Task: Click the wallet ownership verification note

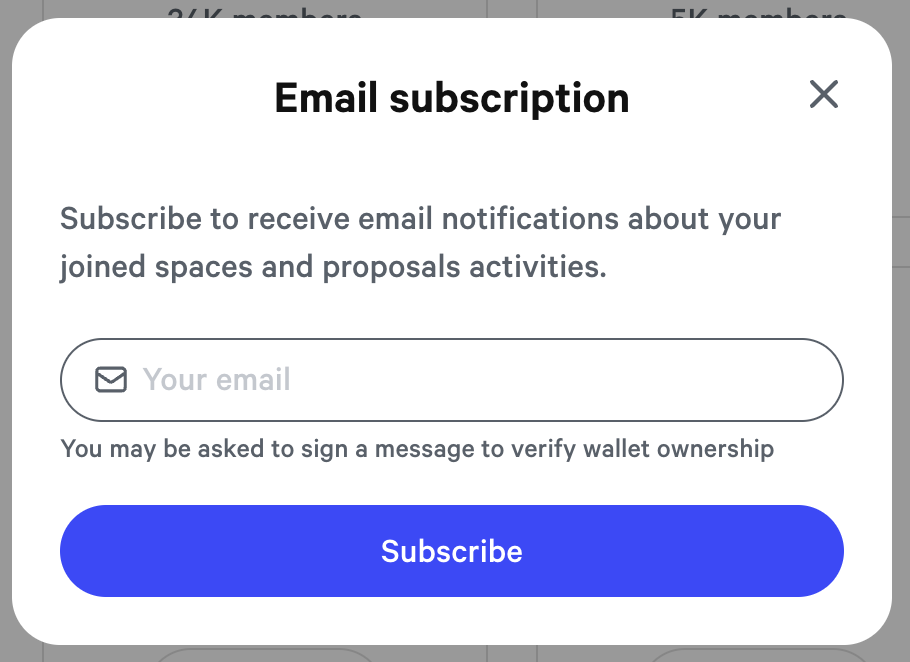Action: tap(417, 448)
